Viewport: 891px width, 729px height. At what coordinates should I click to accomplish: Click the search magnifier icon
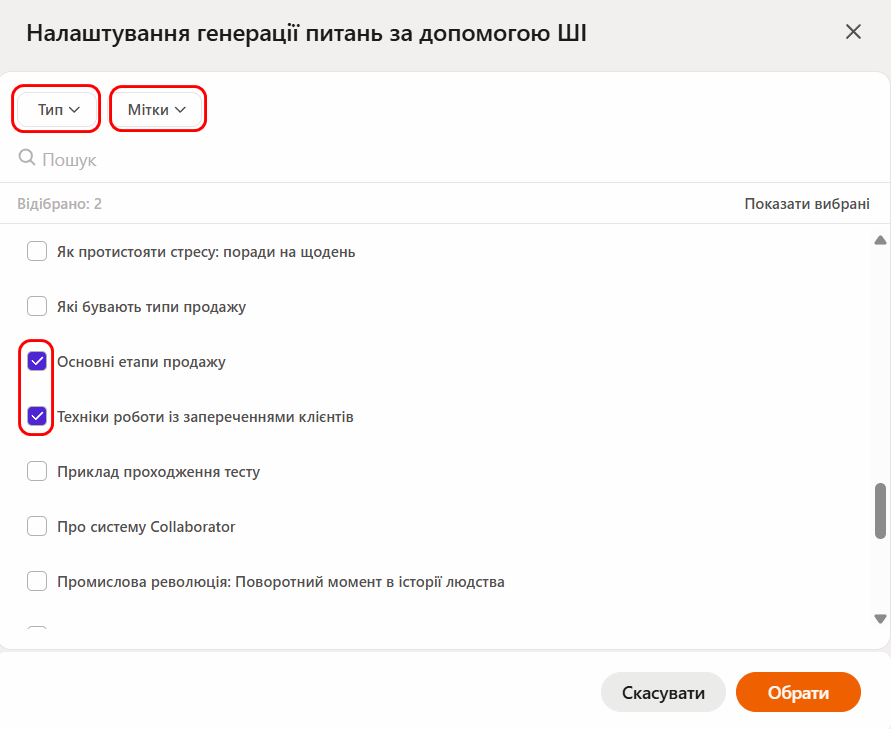(x=27, y=158)
